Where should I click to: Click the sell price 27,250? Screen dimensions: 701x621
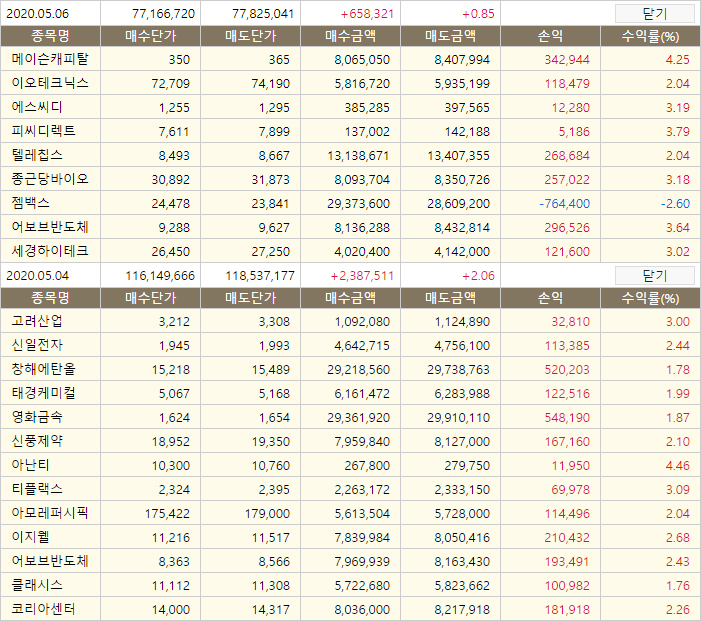pyautogui.click(x=270, y=252)
